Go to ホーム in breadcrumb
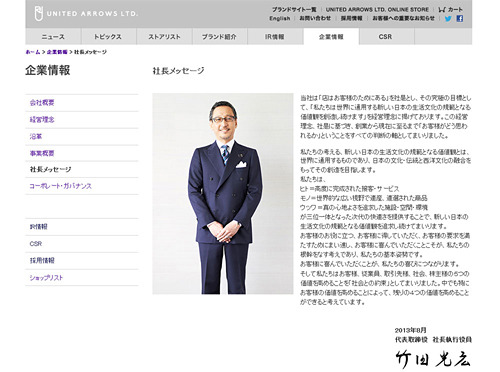 pos(33,52)
